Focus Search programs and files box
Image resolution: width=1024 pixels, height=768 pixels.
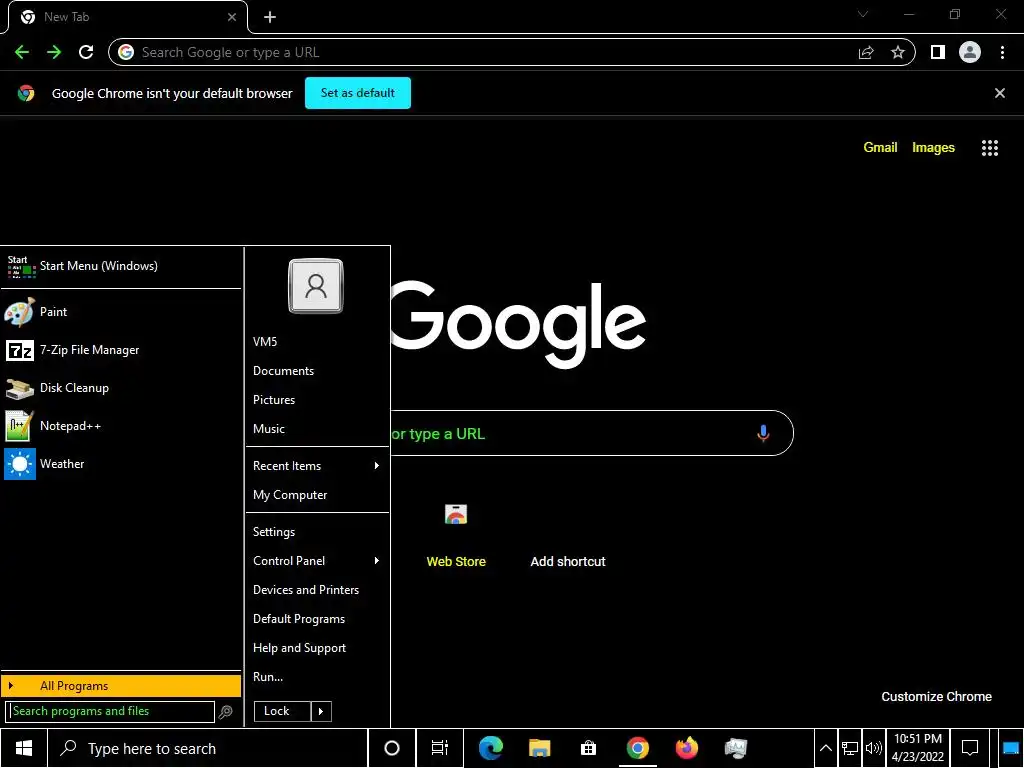pos(110,711)
